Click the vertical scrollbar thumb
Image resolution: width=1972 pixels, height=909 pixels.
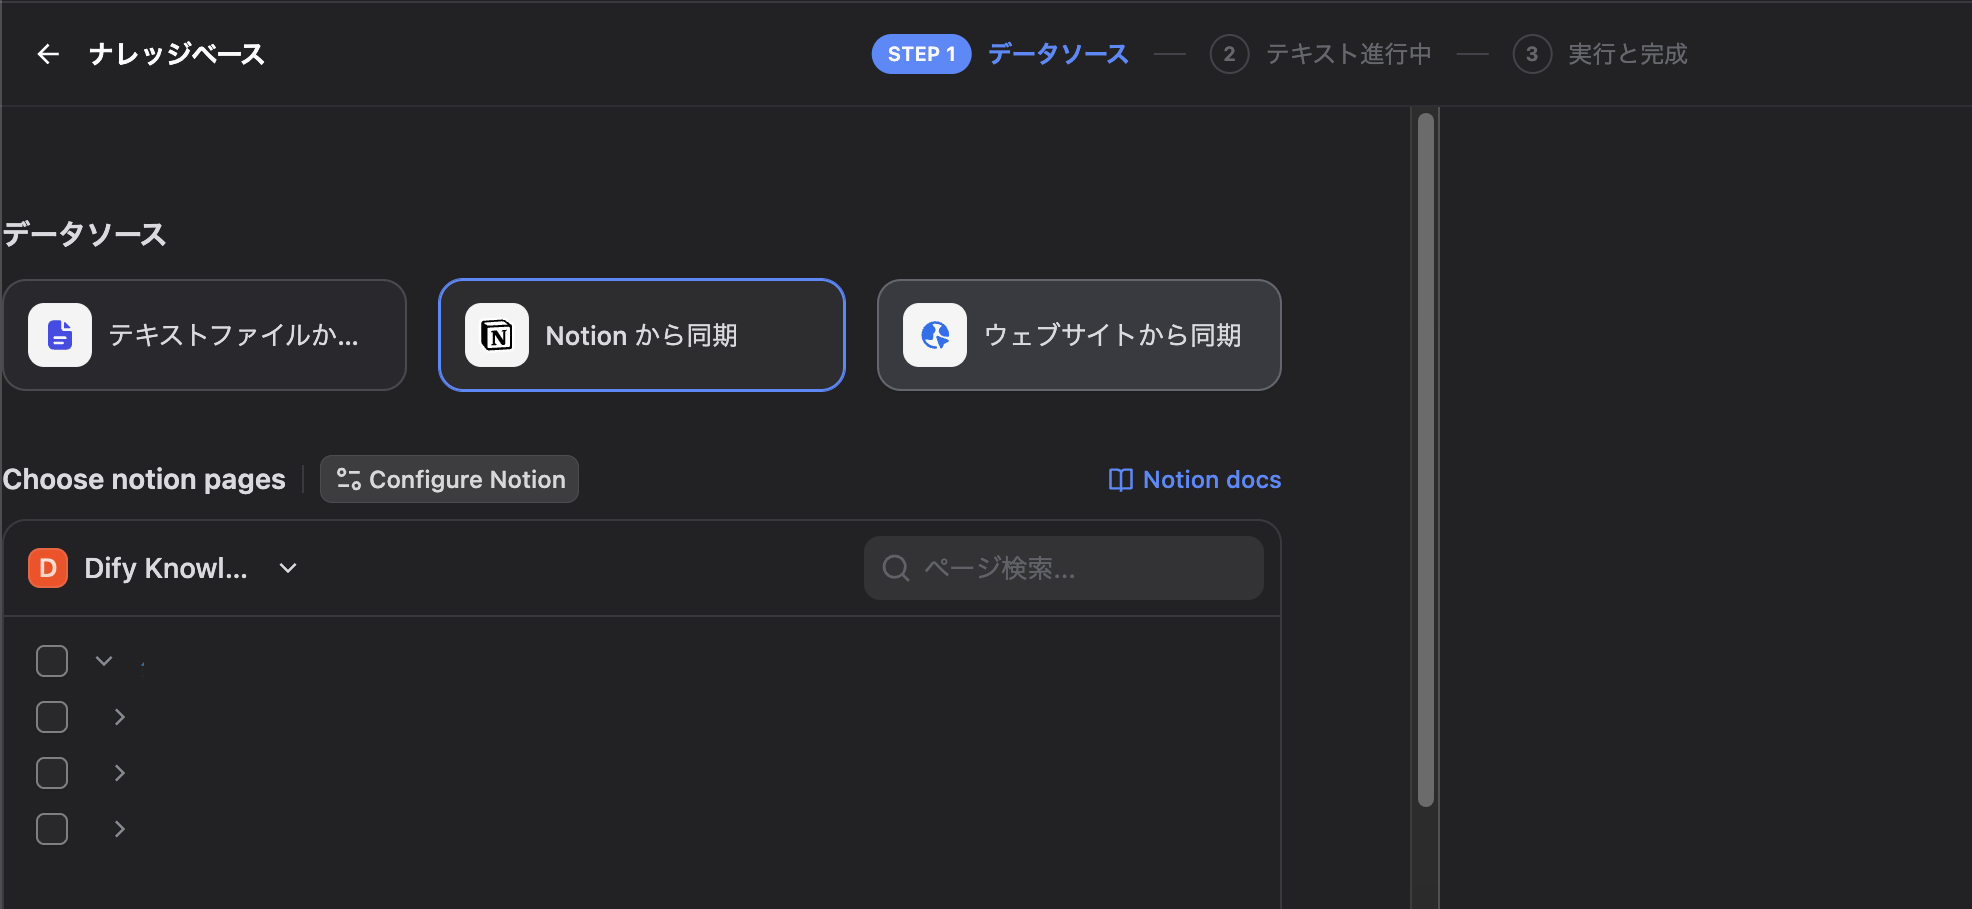pyautogui.click(x=1426, y=460)
